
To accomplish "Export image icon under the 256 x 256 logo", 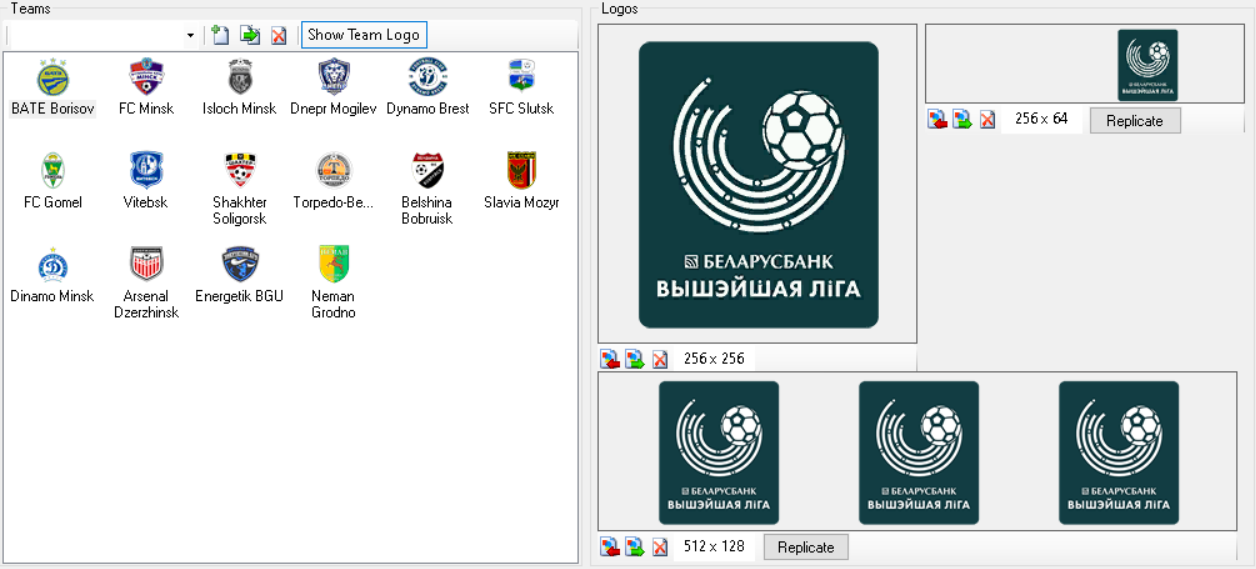I will [x=635, y=359].
